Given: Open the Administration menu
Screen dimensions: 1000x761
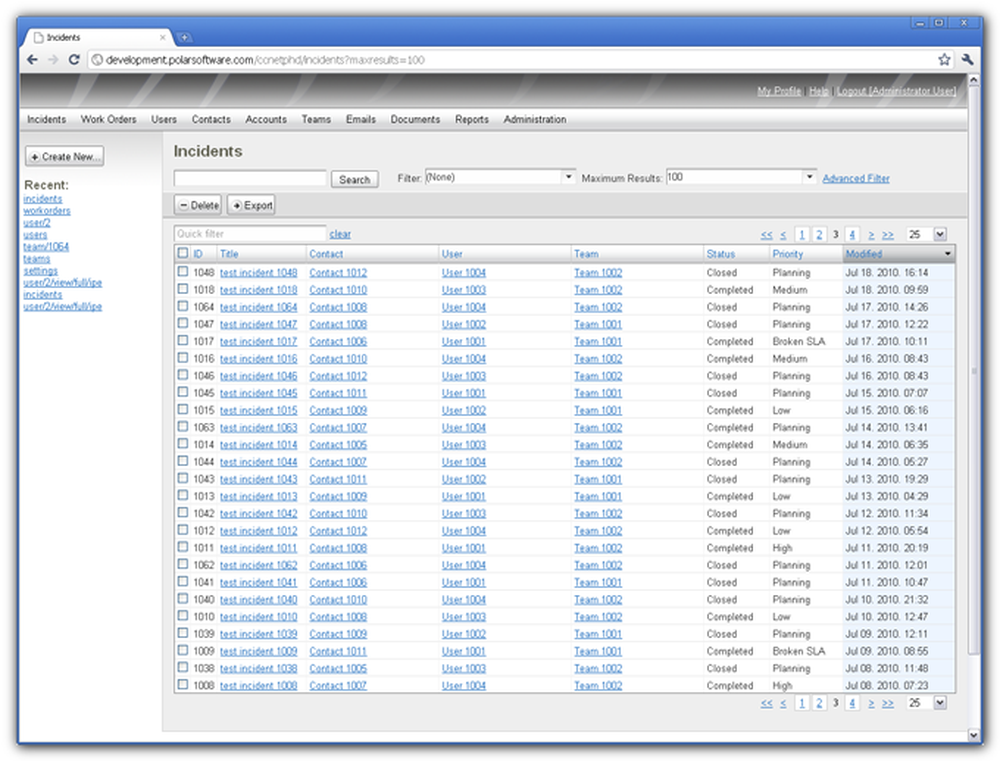Looking at the screenshot, I should (534, 119).
